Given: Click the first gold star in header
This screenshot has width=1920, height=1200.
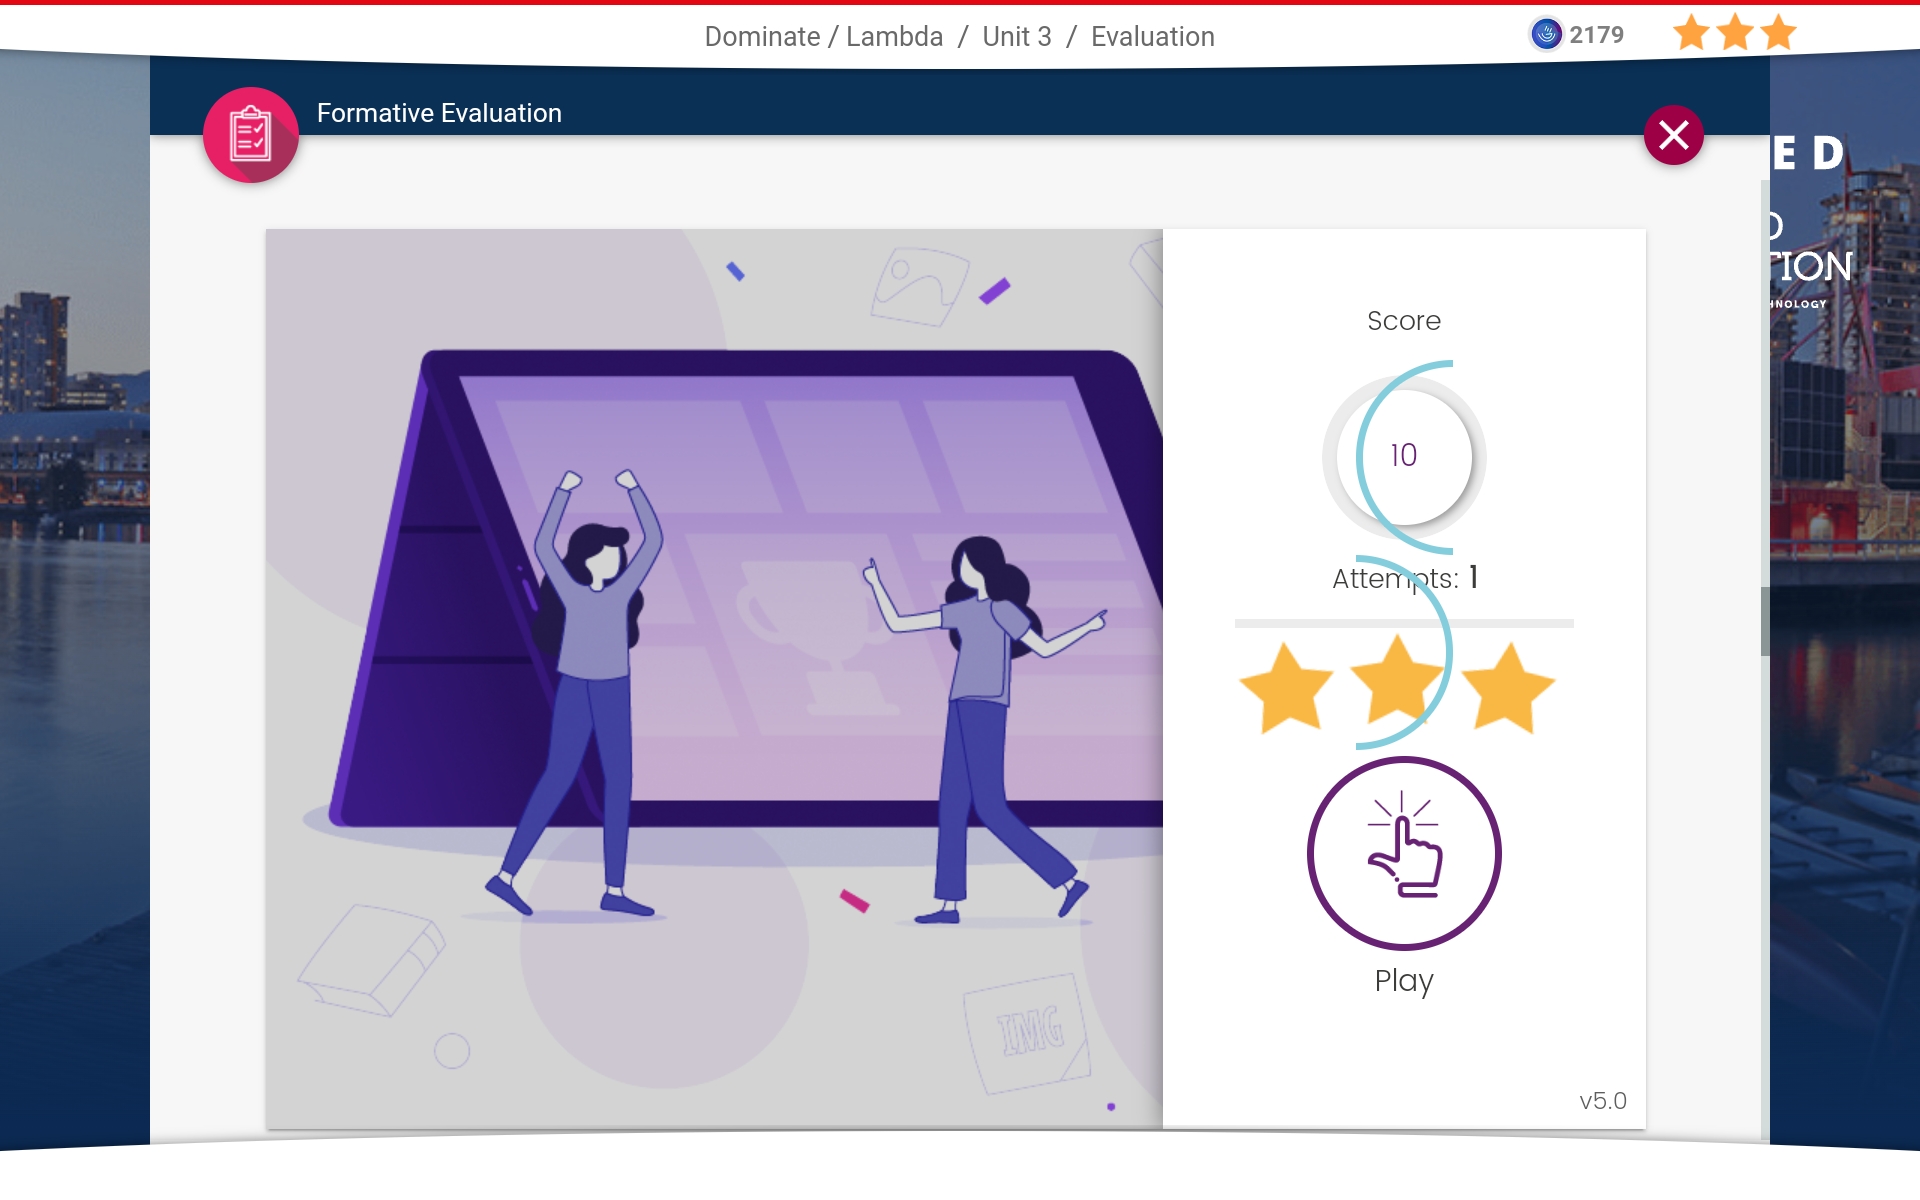Looking at the screenshot, I should click(1691, 33).
